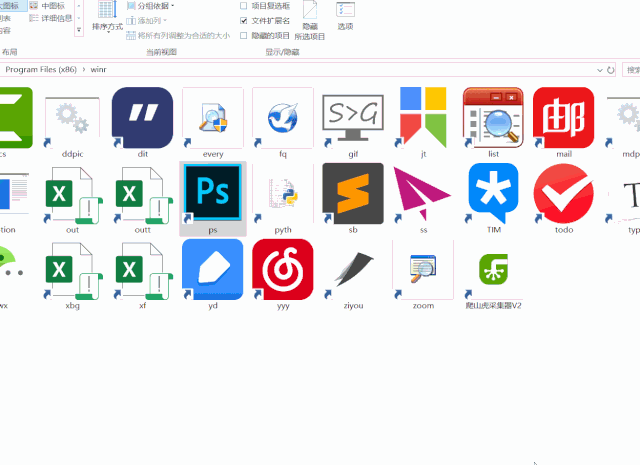
Task: Select the out Excel shortcut
Action: tap(72, 199)
